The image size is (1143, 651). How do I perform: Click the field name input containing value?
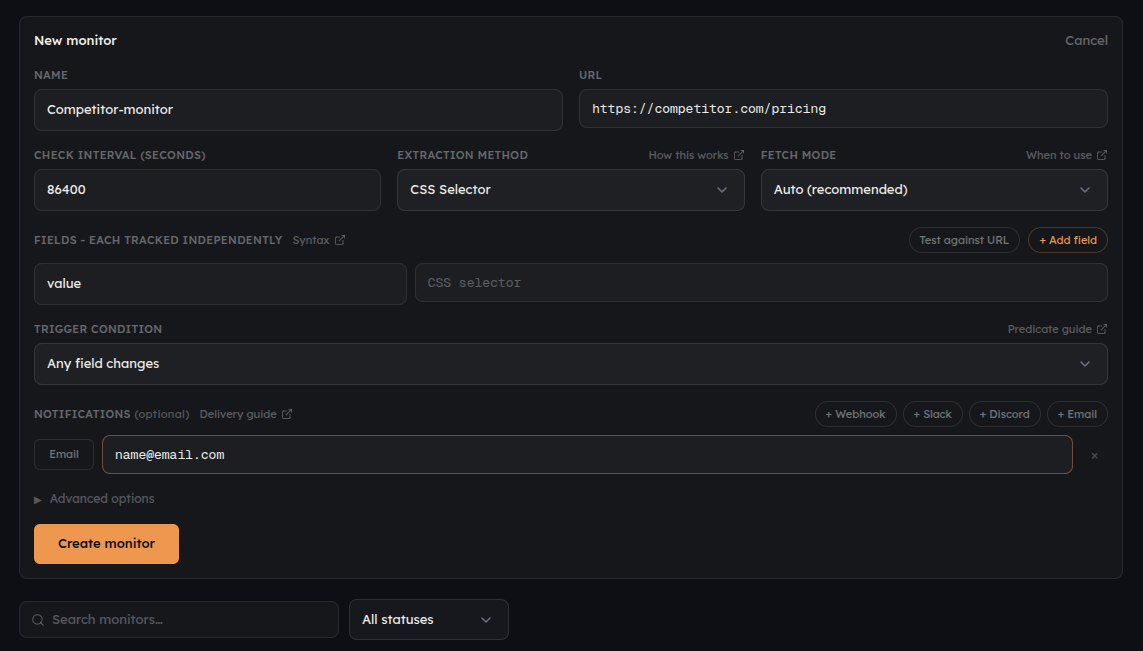220,284
